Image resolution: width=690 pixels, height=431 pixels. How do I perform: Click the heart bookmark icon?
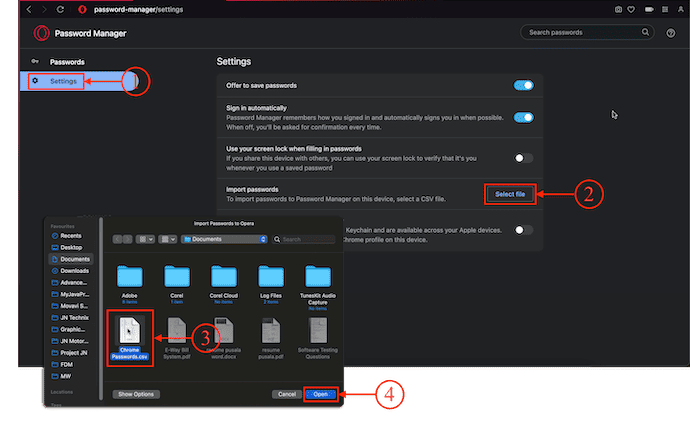coord(631,9)
